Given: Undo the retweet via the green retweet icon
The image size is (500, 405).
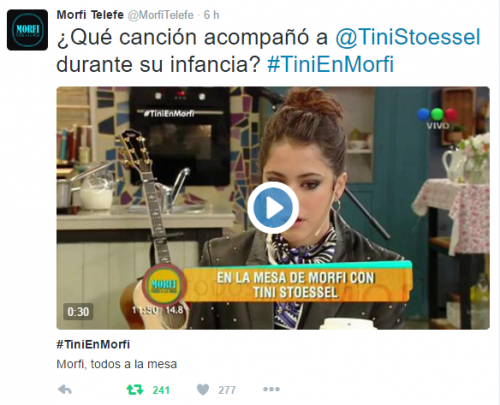Looking at the screenshot, I should click(x=135, y=389).
